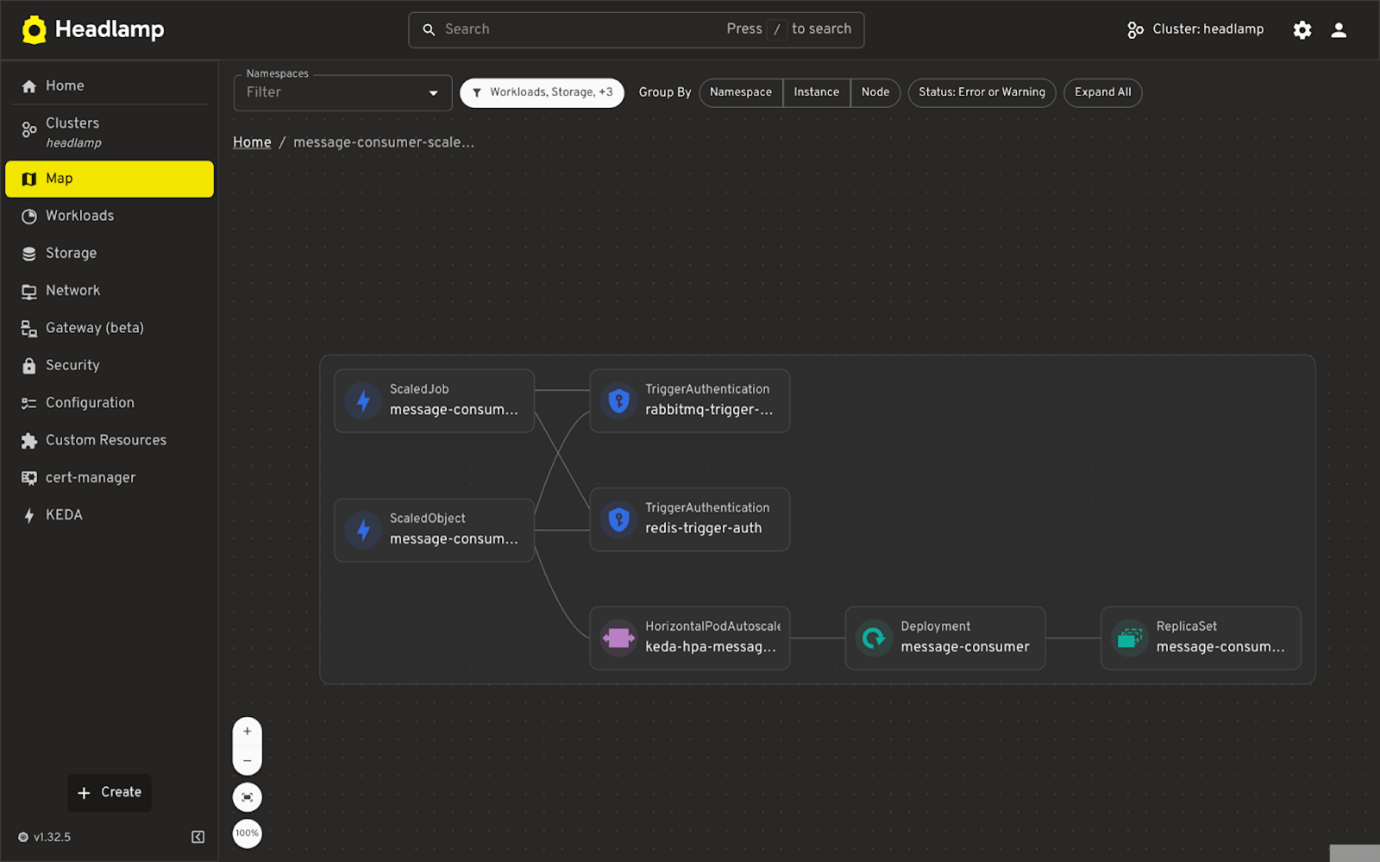Click the cluster icon beside Cluster: headlamp
The height and width of the screenshot is (862, 1380).
[x=1135, y=30]
